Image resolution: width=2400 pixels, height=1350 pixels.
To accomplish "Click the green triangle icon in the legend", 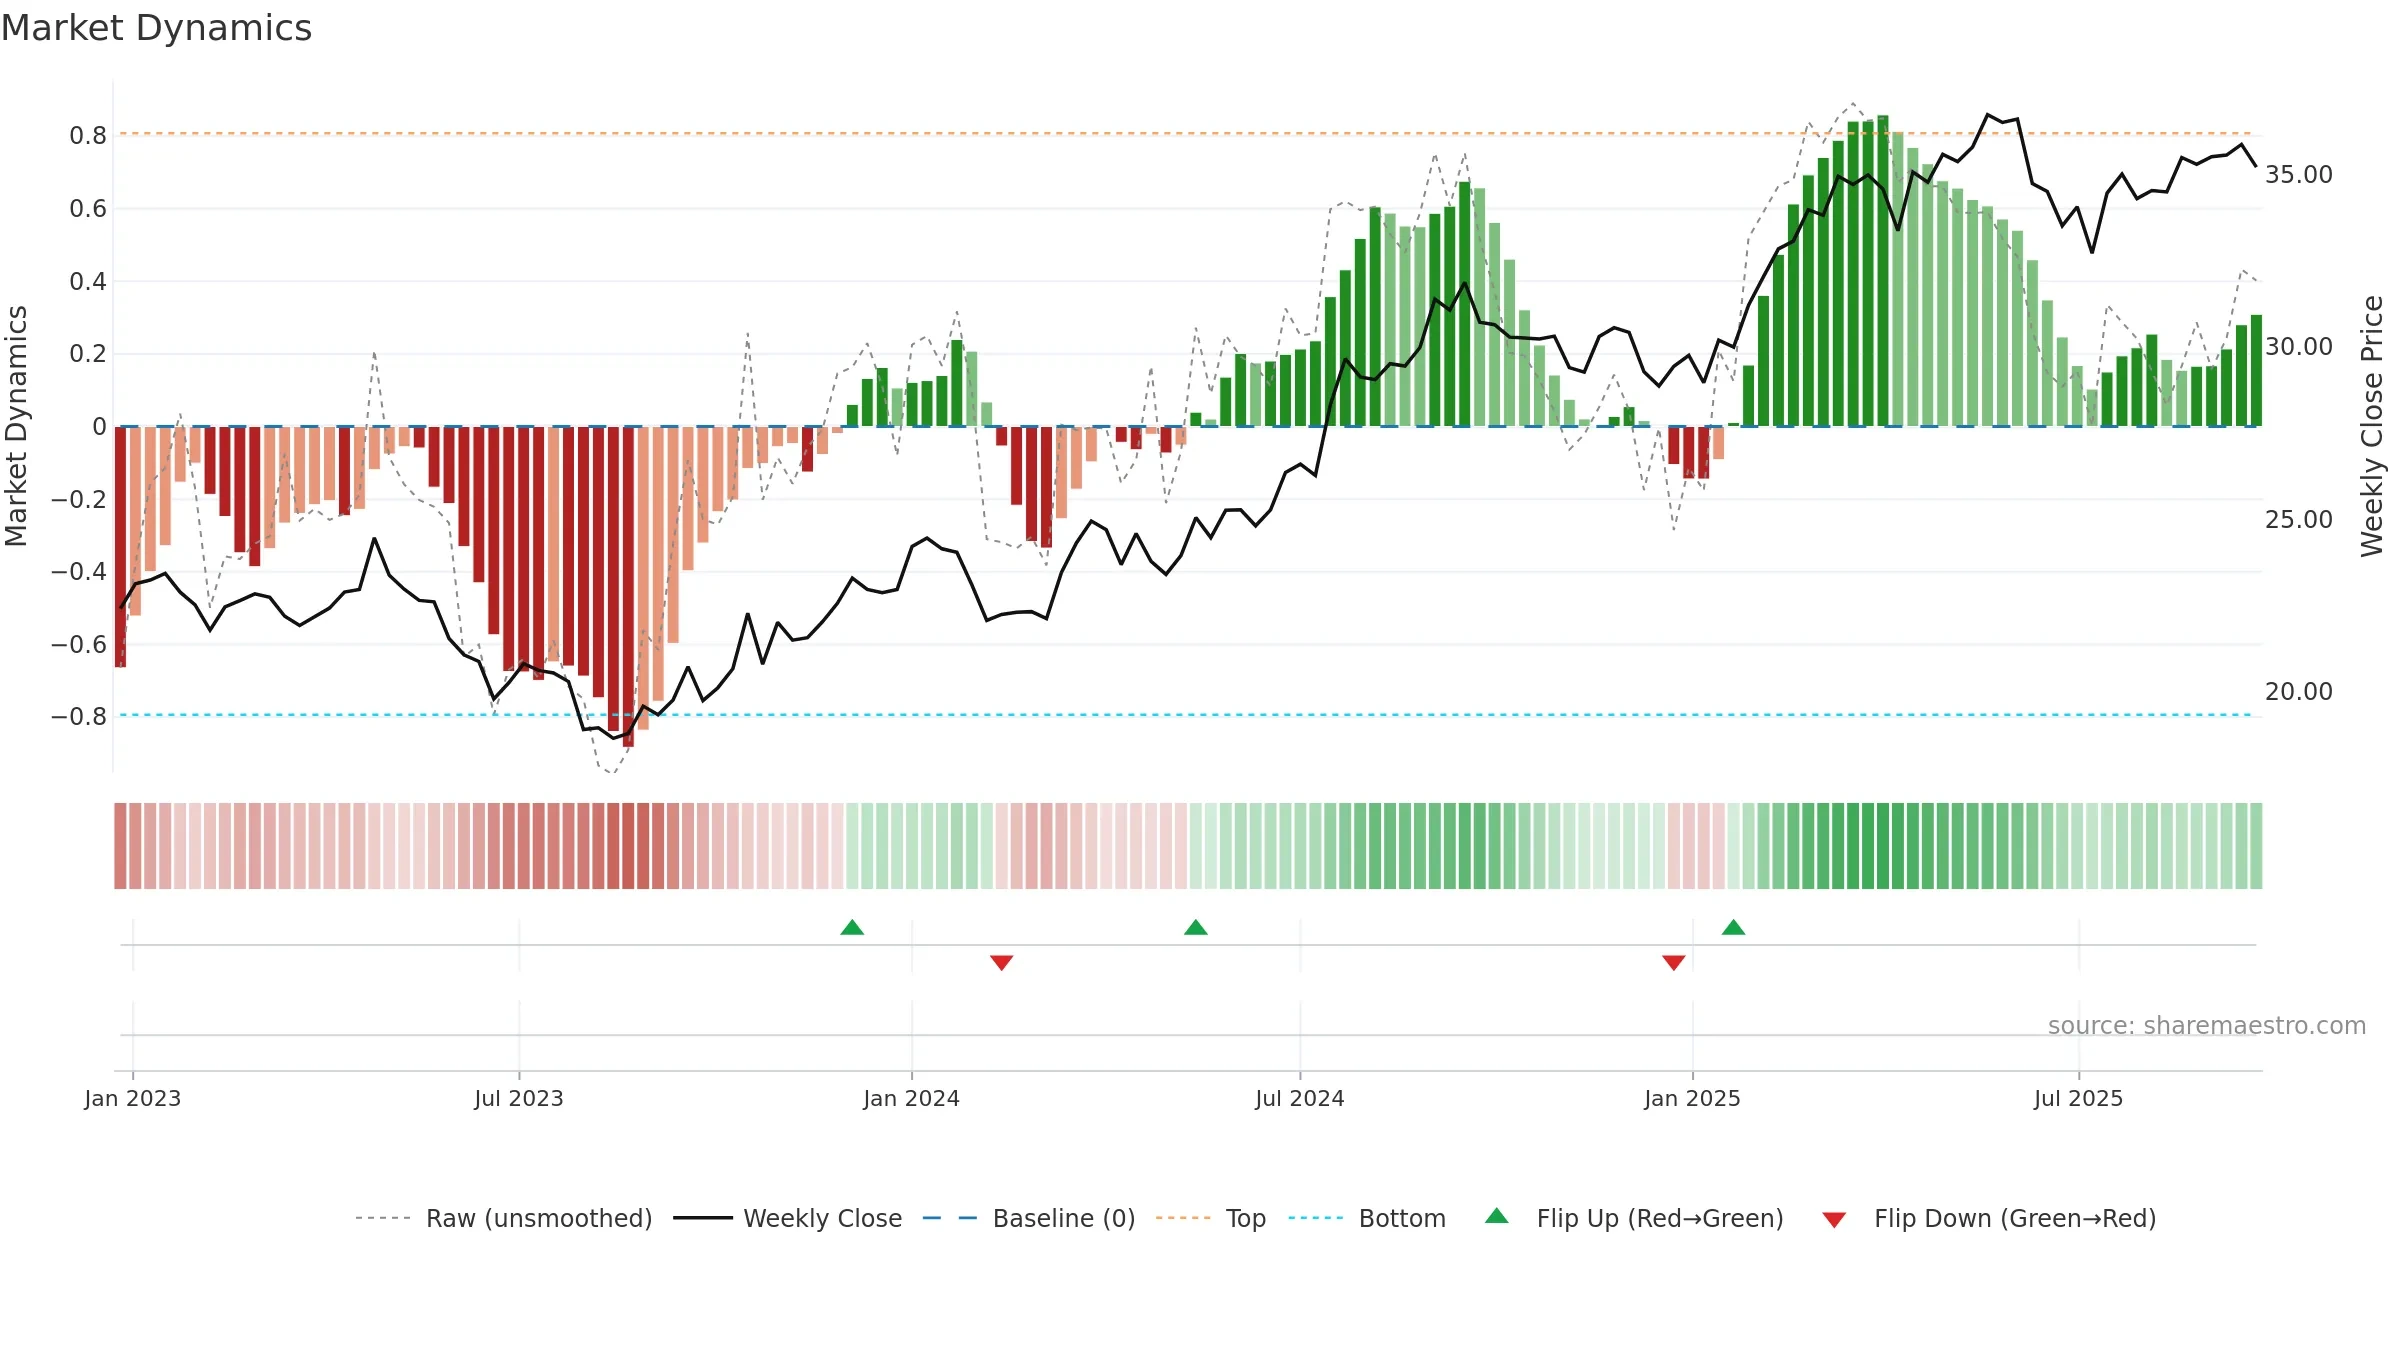I will pos(1497,1216).
